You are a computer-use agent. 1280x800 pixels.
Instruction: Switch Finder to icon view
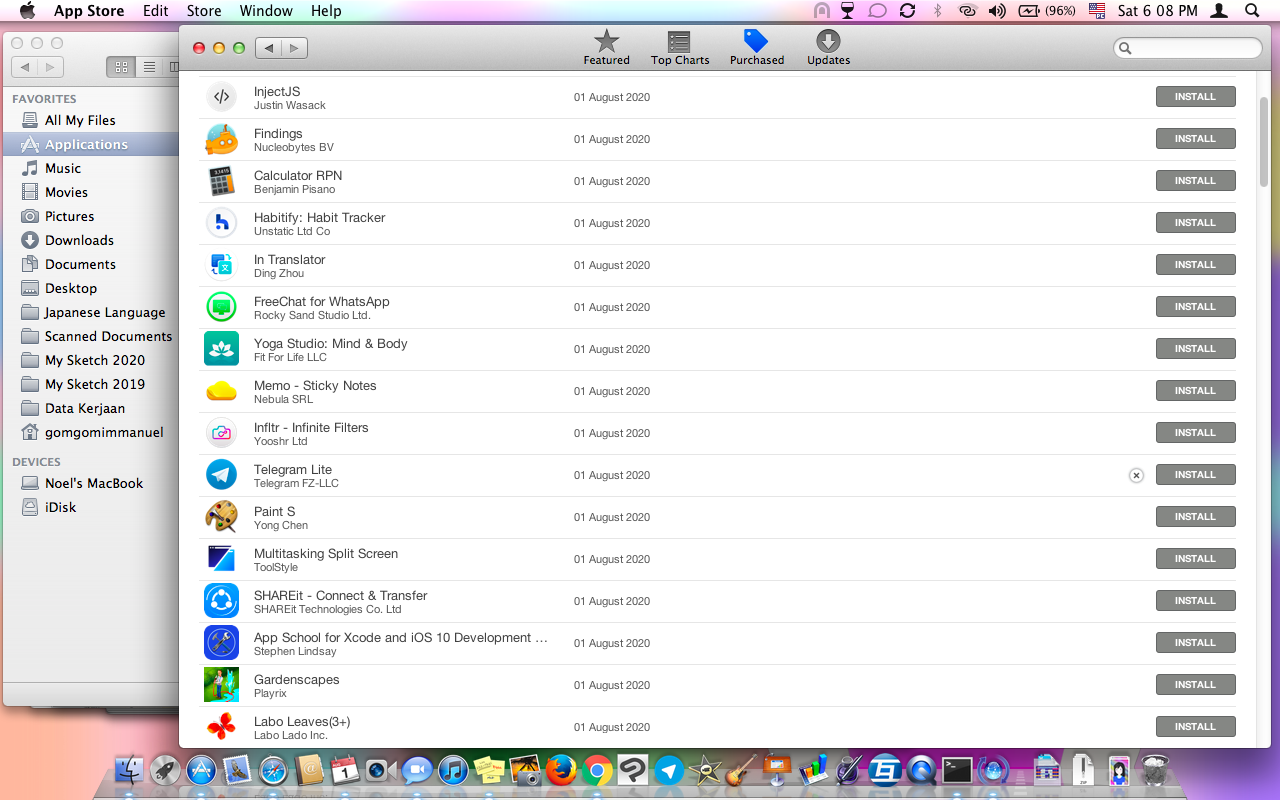pyautogui.click(x=121, y=67)
